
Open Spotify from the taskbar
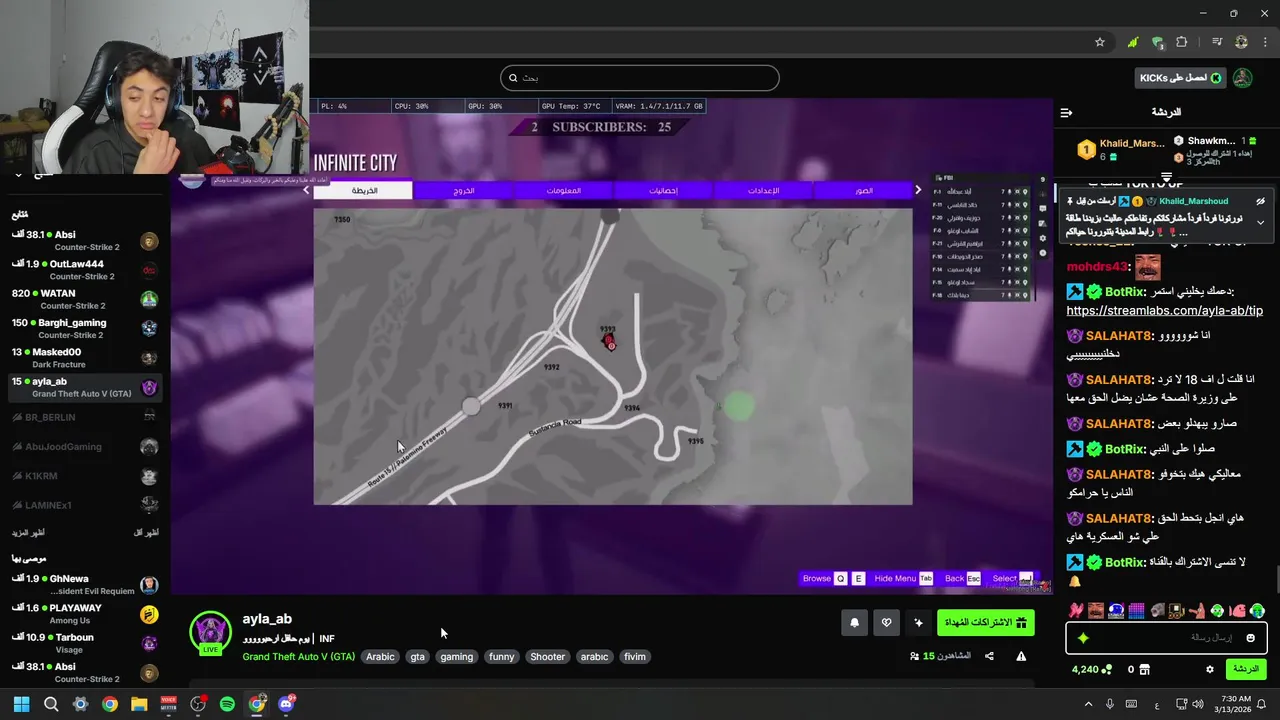pos(227,704)
